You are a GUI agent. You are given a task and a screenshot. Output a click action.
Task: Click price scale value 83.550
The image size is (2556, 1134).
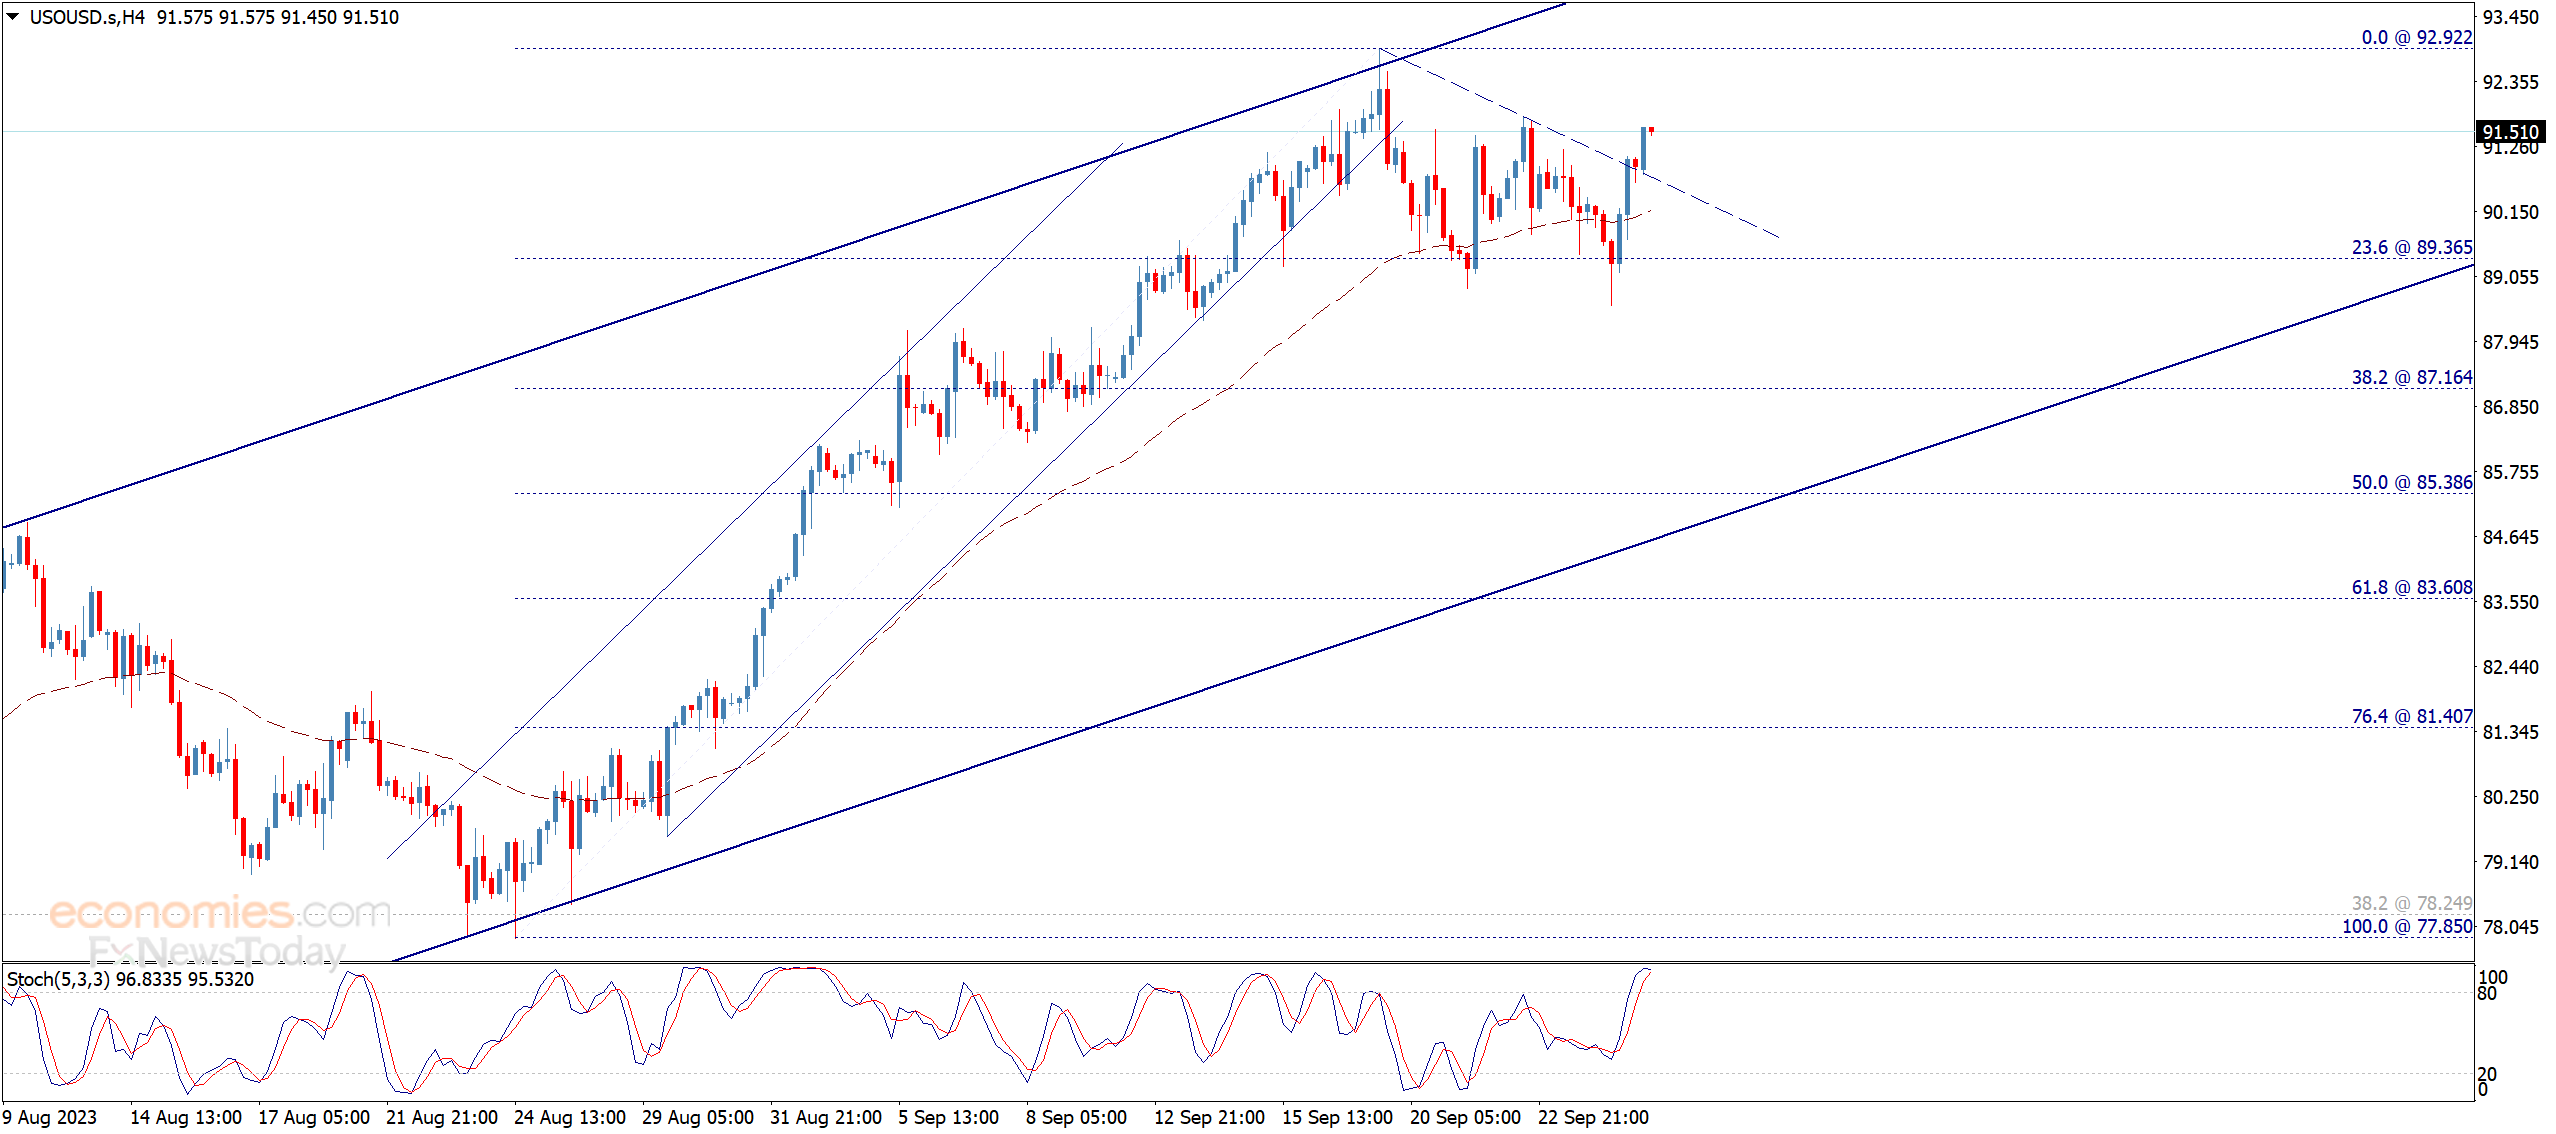2510,602
